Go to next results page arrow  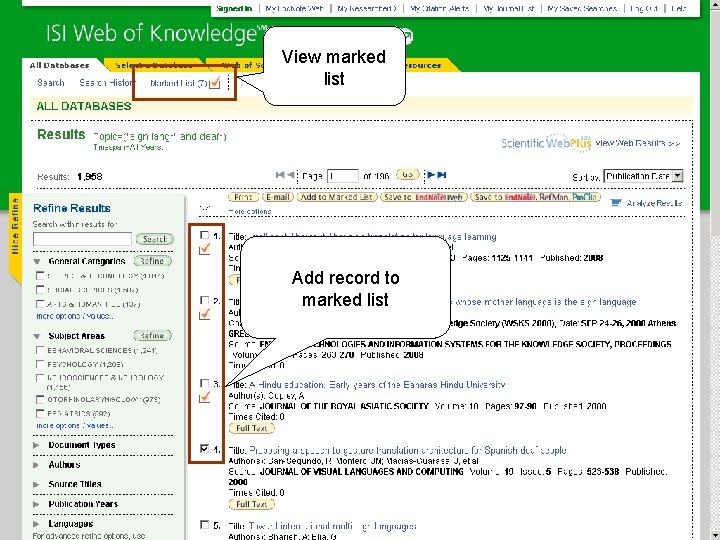431,175
